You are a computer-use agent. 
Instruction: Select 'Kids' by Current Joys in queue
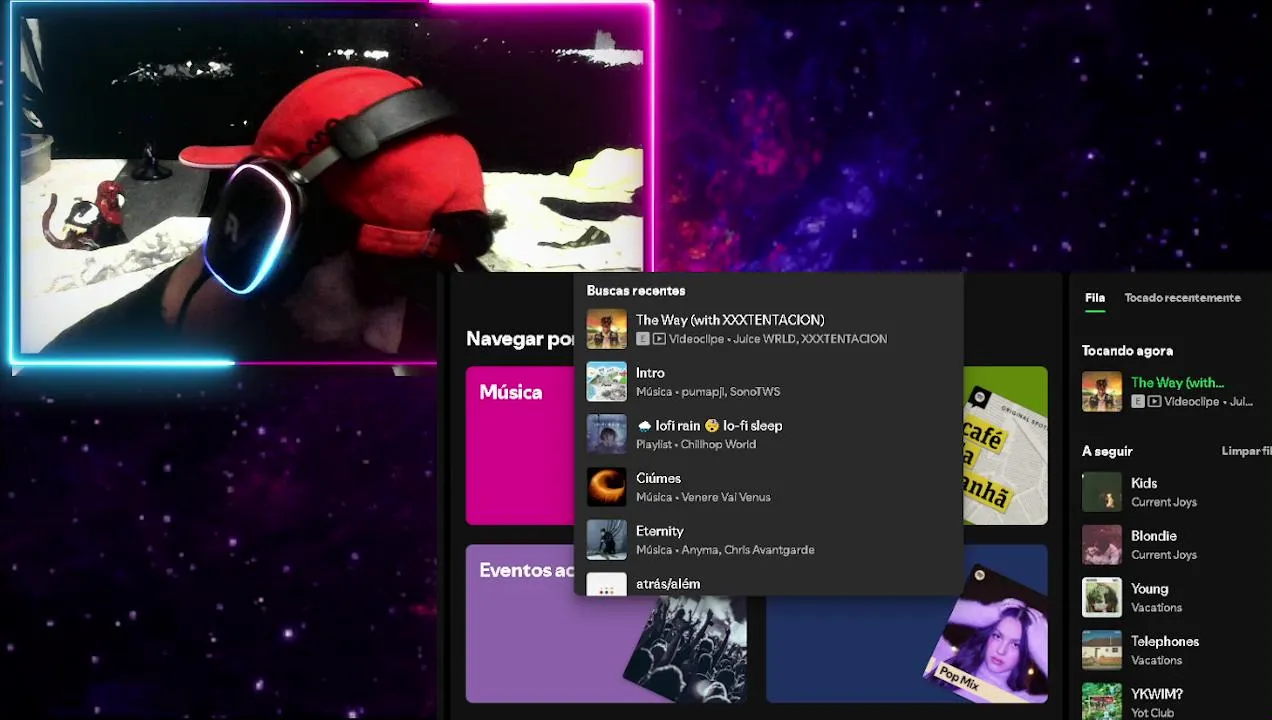[1172, 492]
